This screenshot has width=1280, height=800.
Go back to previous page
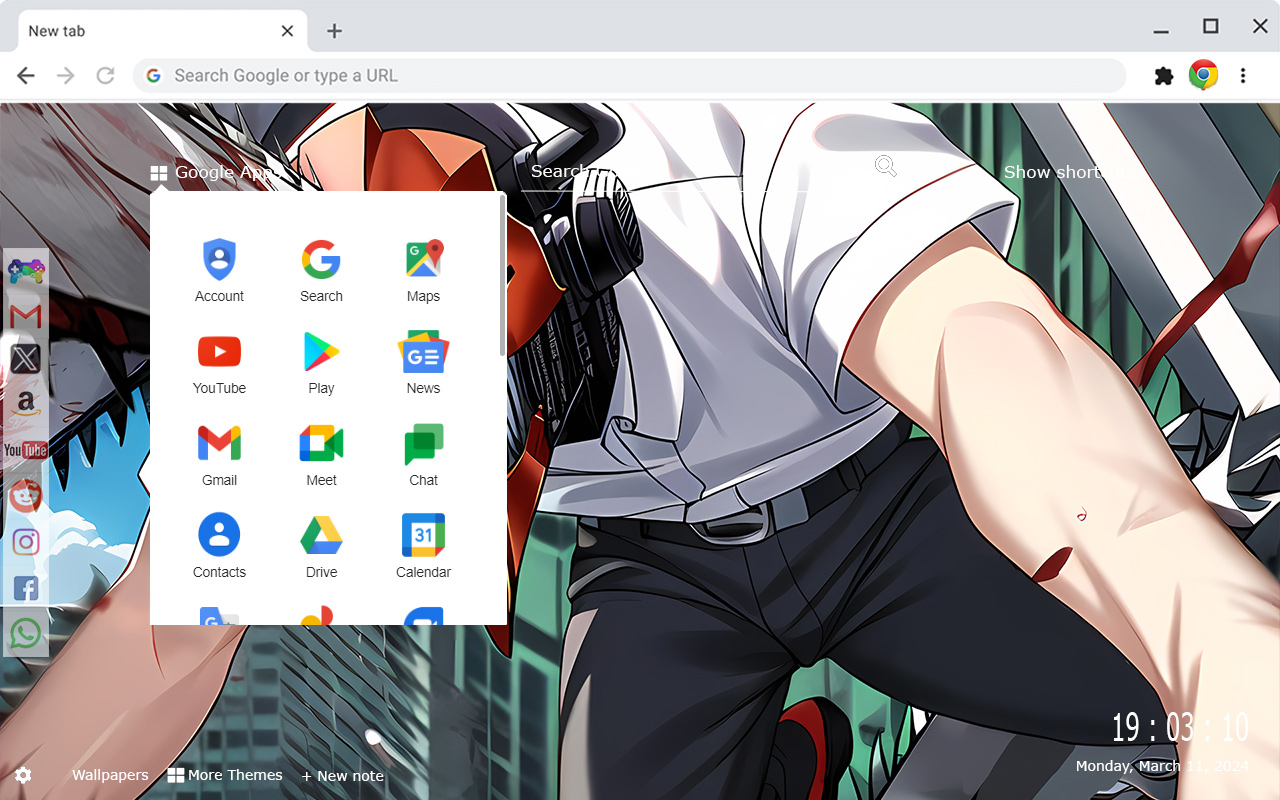point(26,76)
